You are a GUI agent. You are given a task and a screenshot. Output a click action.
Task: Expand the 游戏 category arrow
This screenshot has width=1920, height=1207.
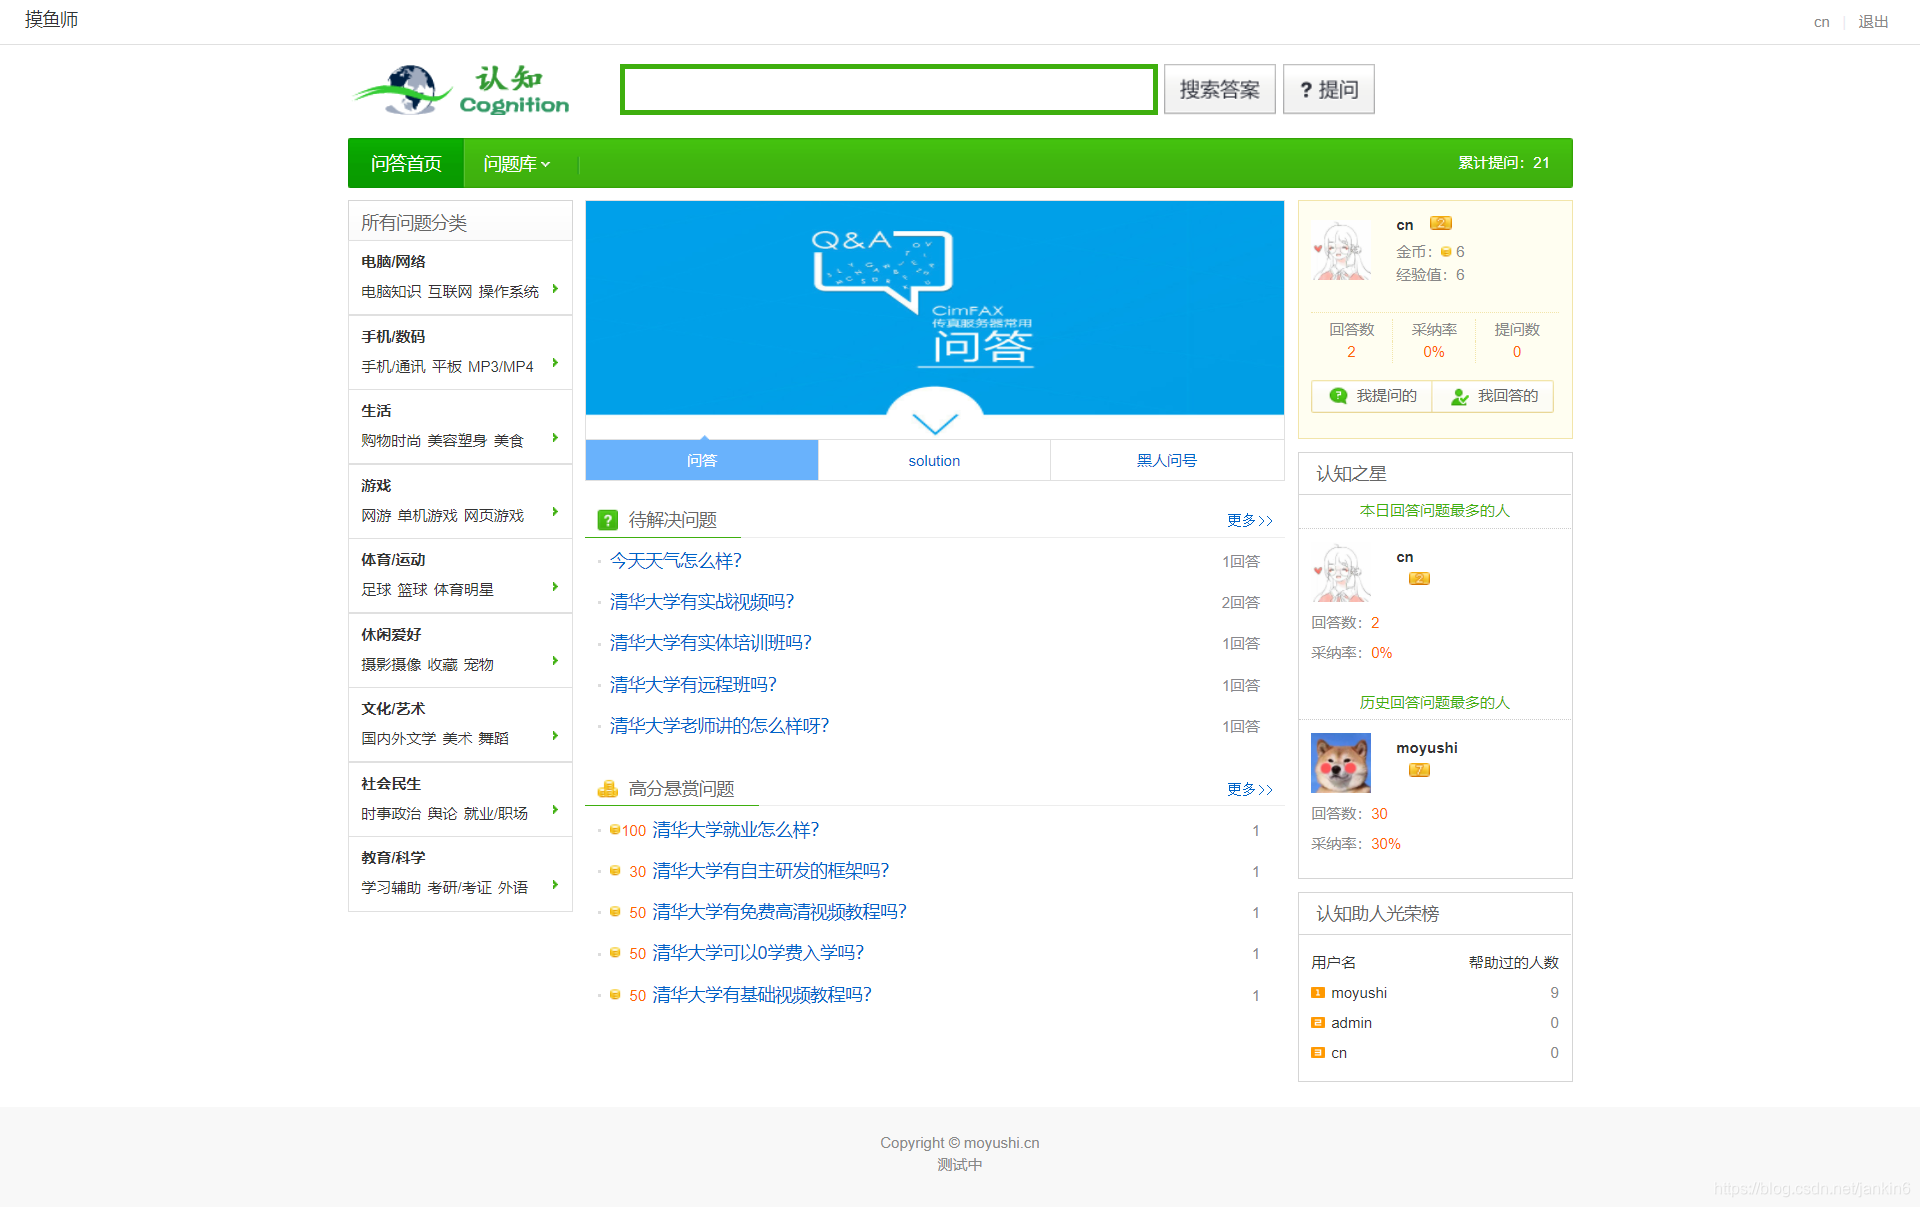557,512
